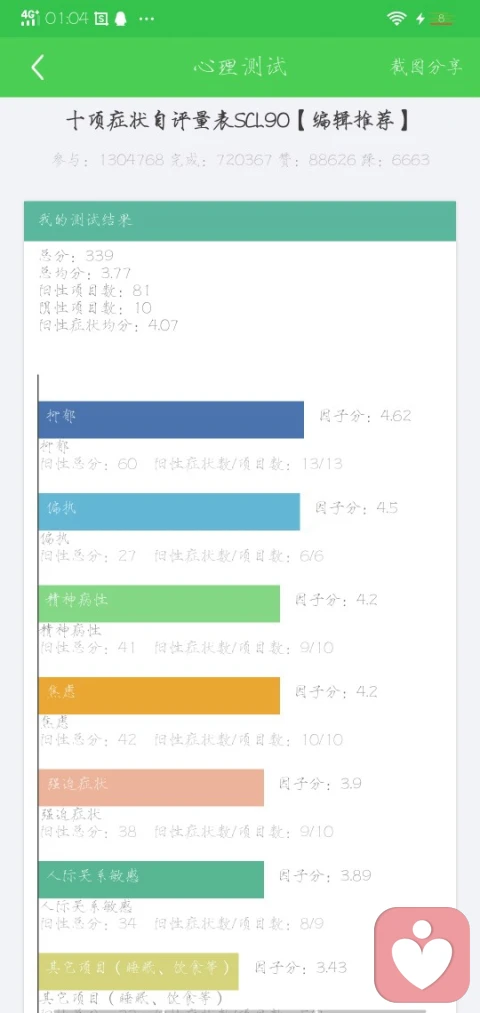
Task: Tap the 4G signal strength icon
Action: point(30,18)
